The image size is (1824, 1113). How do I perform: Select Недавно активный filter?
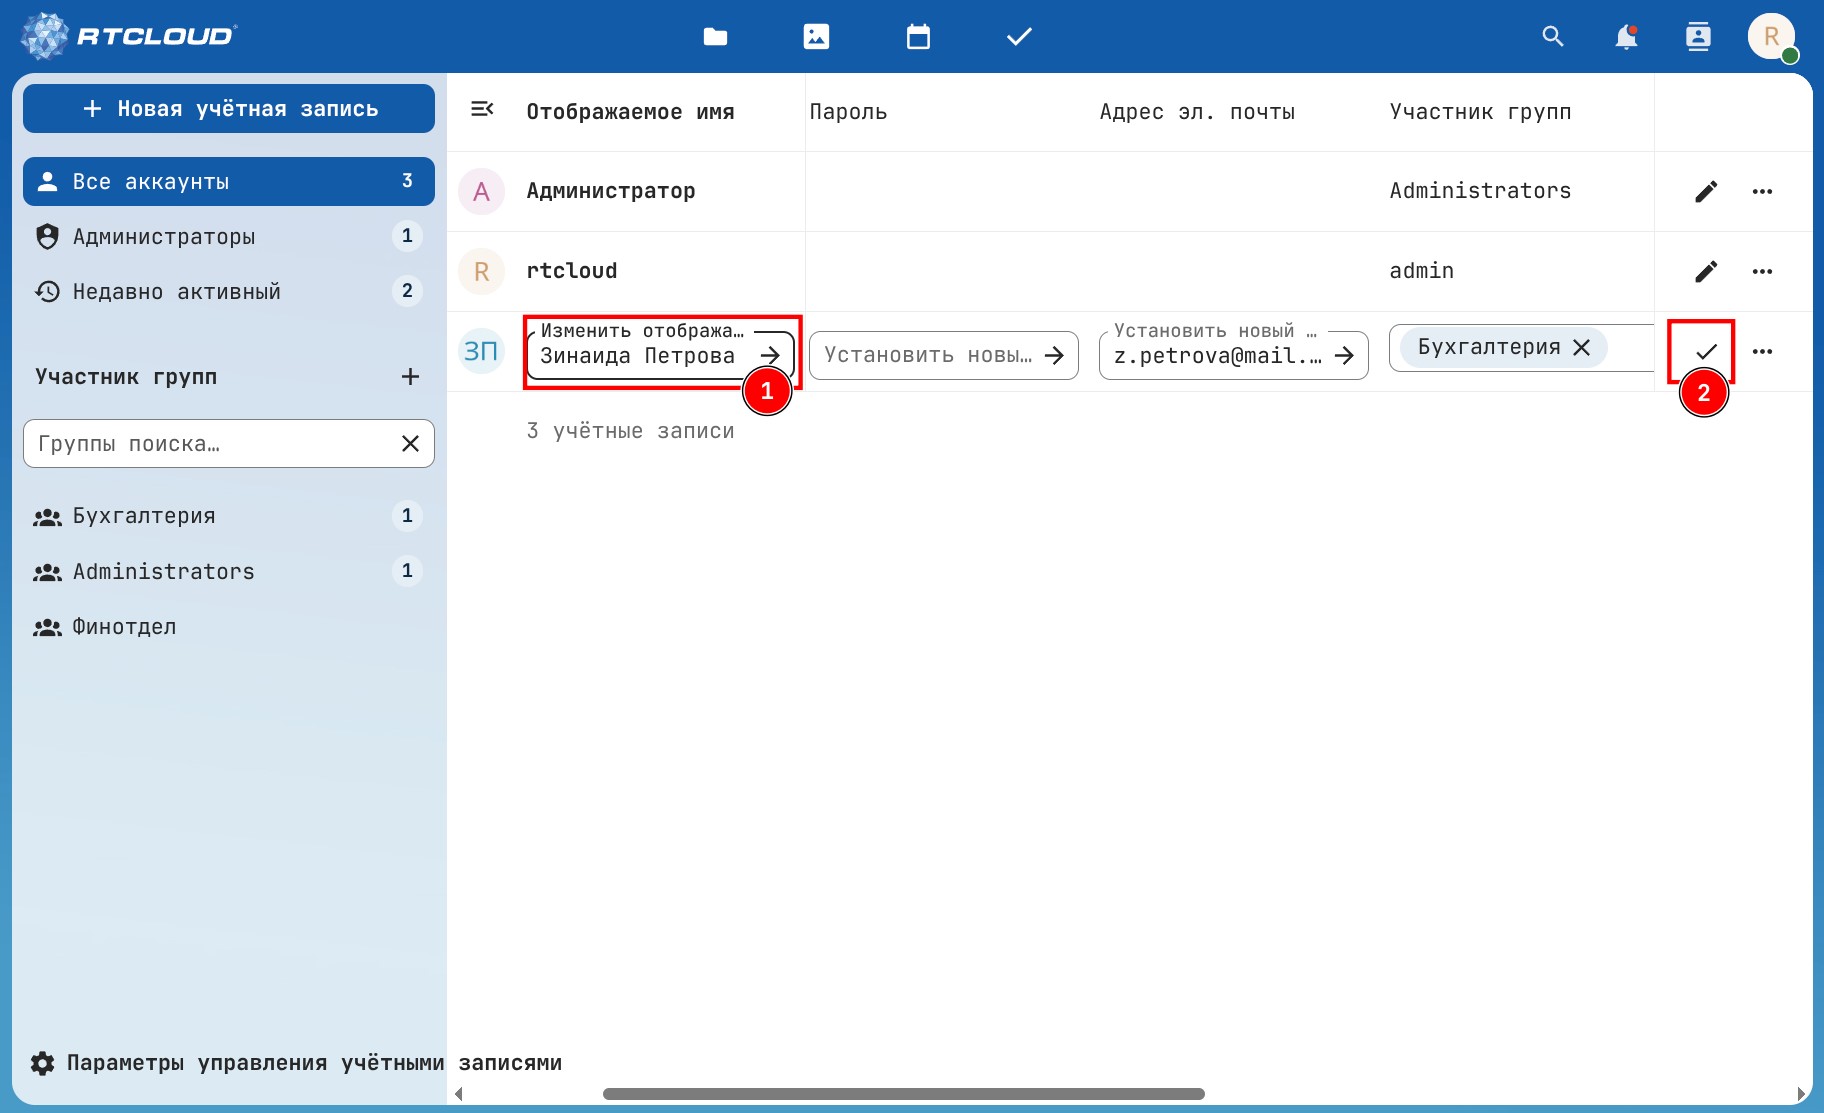click(x=177, y=292)
